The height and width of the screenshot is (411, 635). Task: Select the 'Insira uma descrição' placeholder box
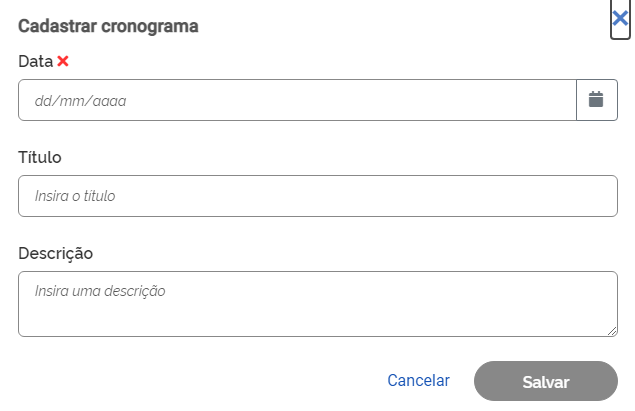[317, 304]
